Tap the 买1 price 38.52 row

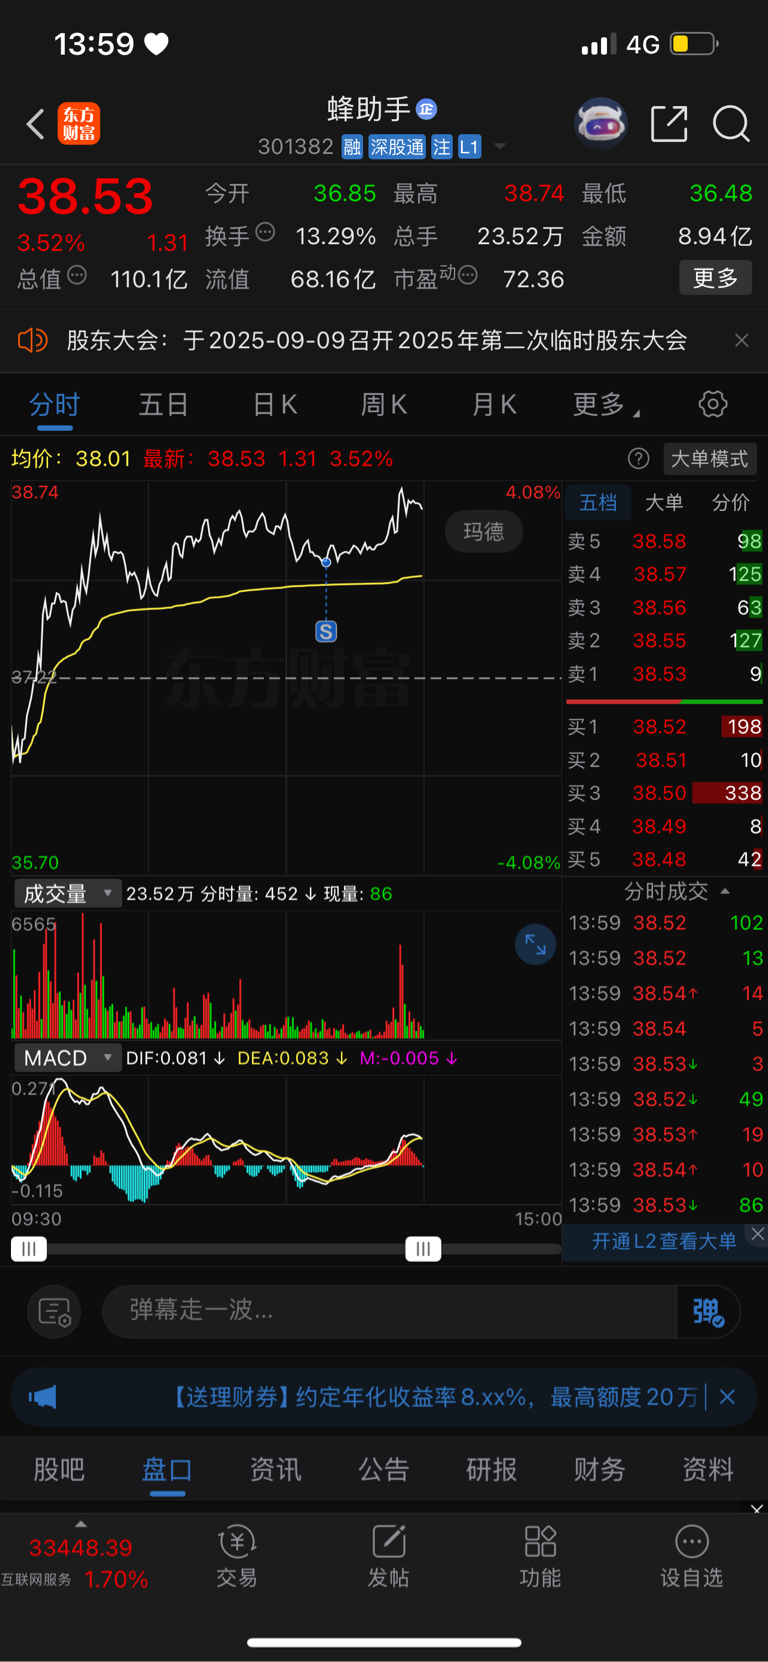coord(664,727)
